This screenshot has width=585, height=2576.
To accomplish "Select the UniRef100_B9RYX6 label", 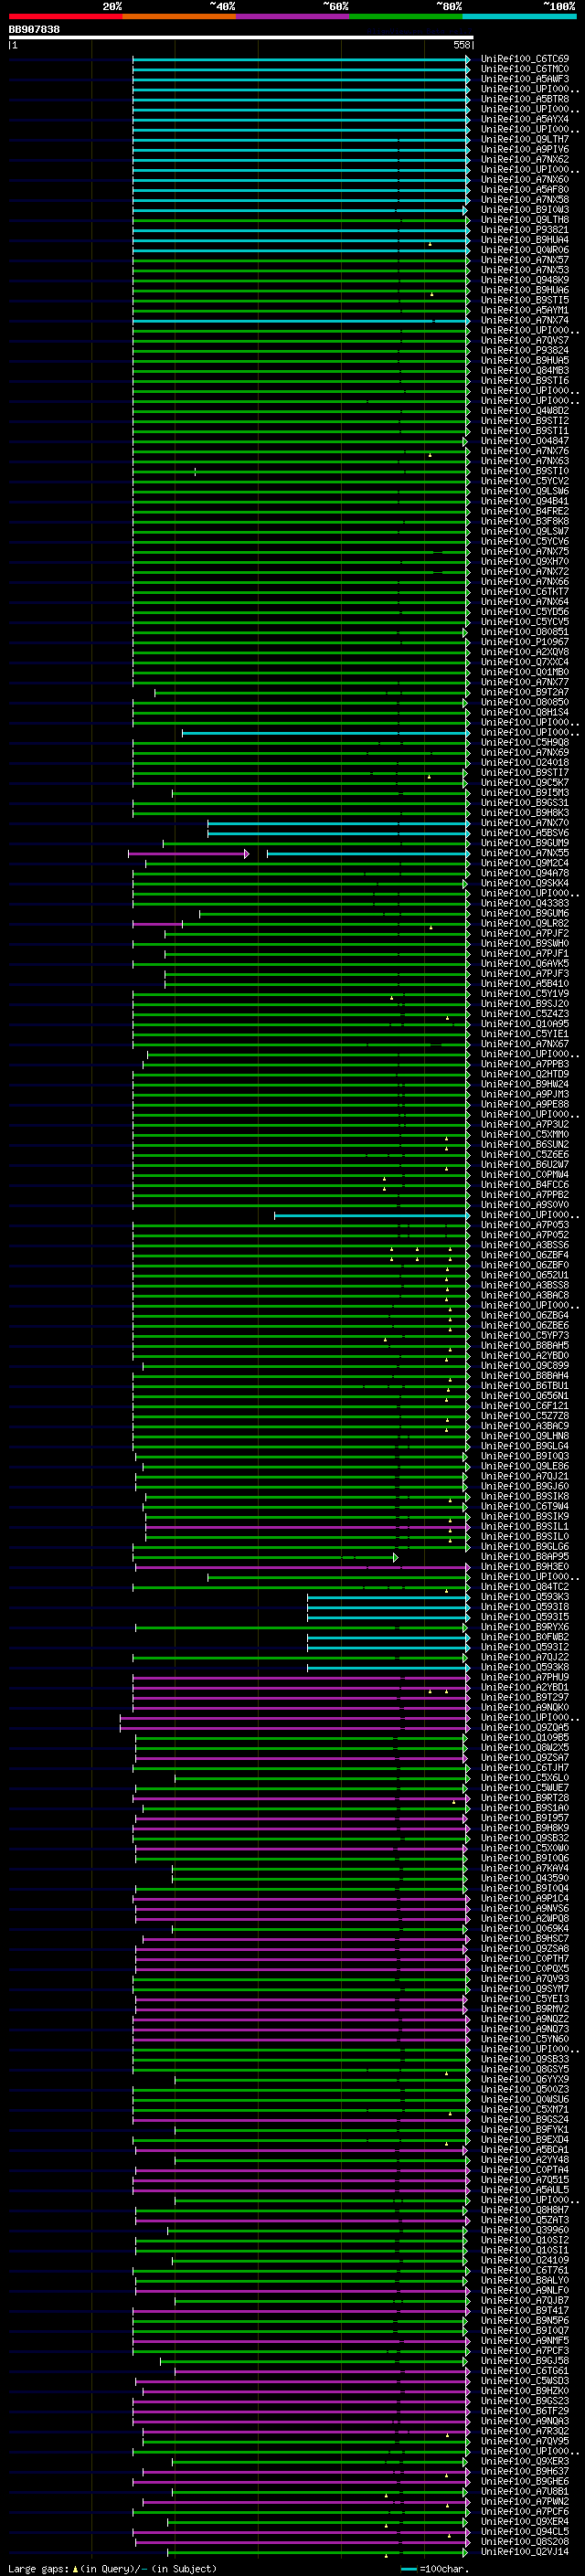I will (525, 1627).
